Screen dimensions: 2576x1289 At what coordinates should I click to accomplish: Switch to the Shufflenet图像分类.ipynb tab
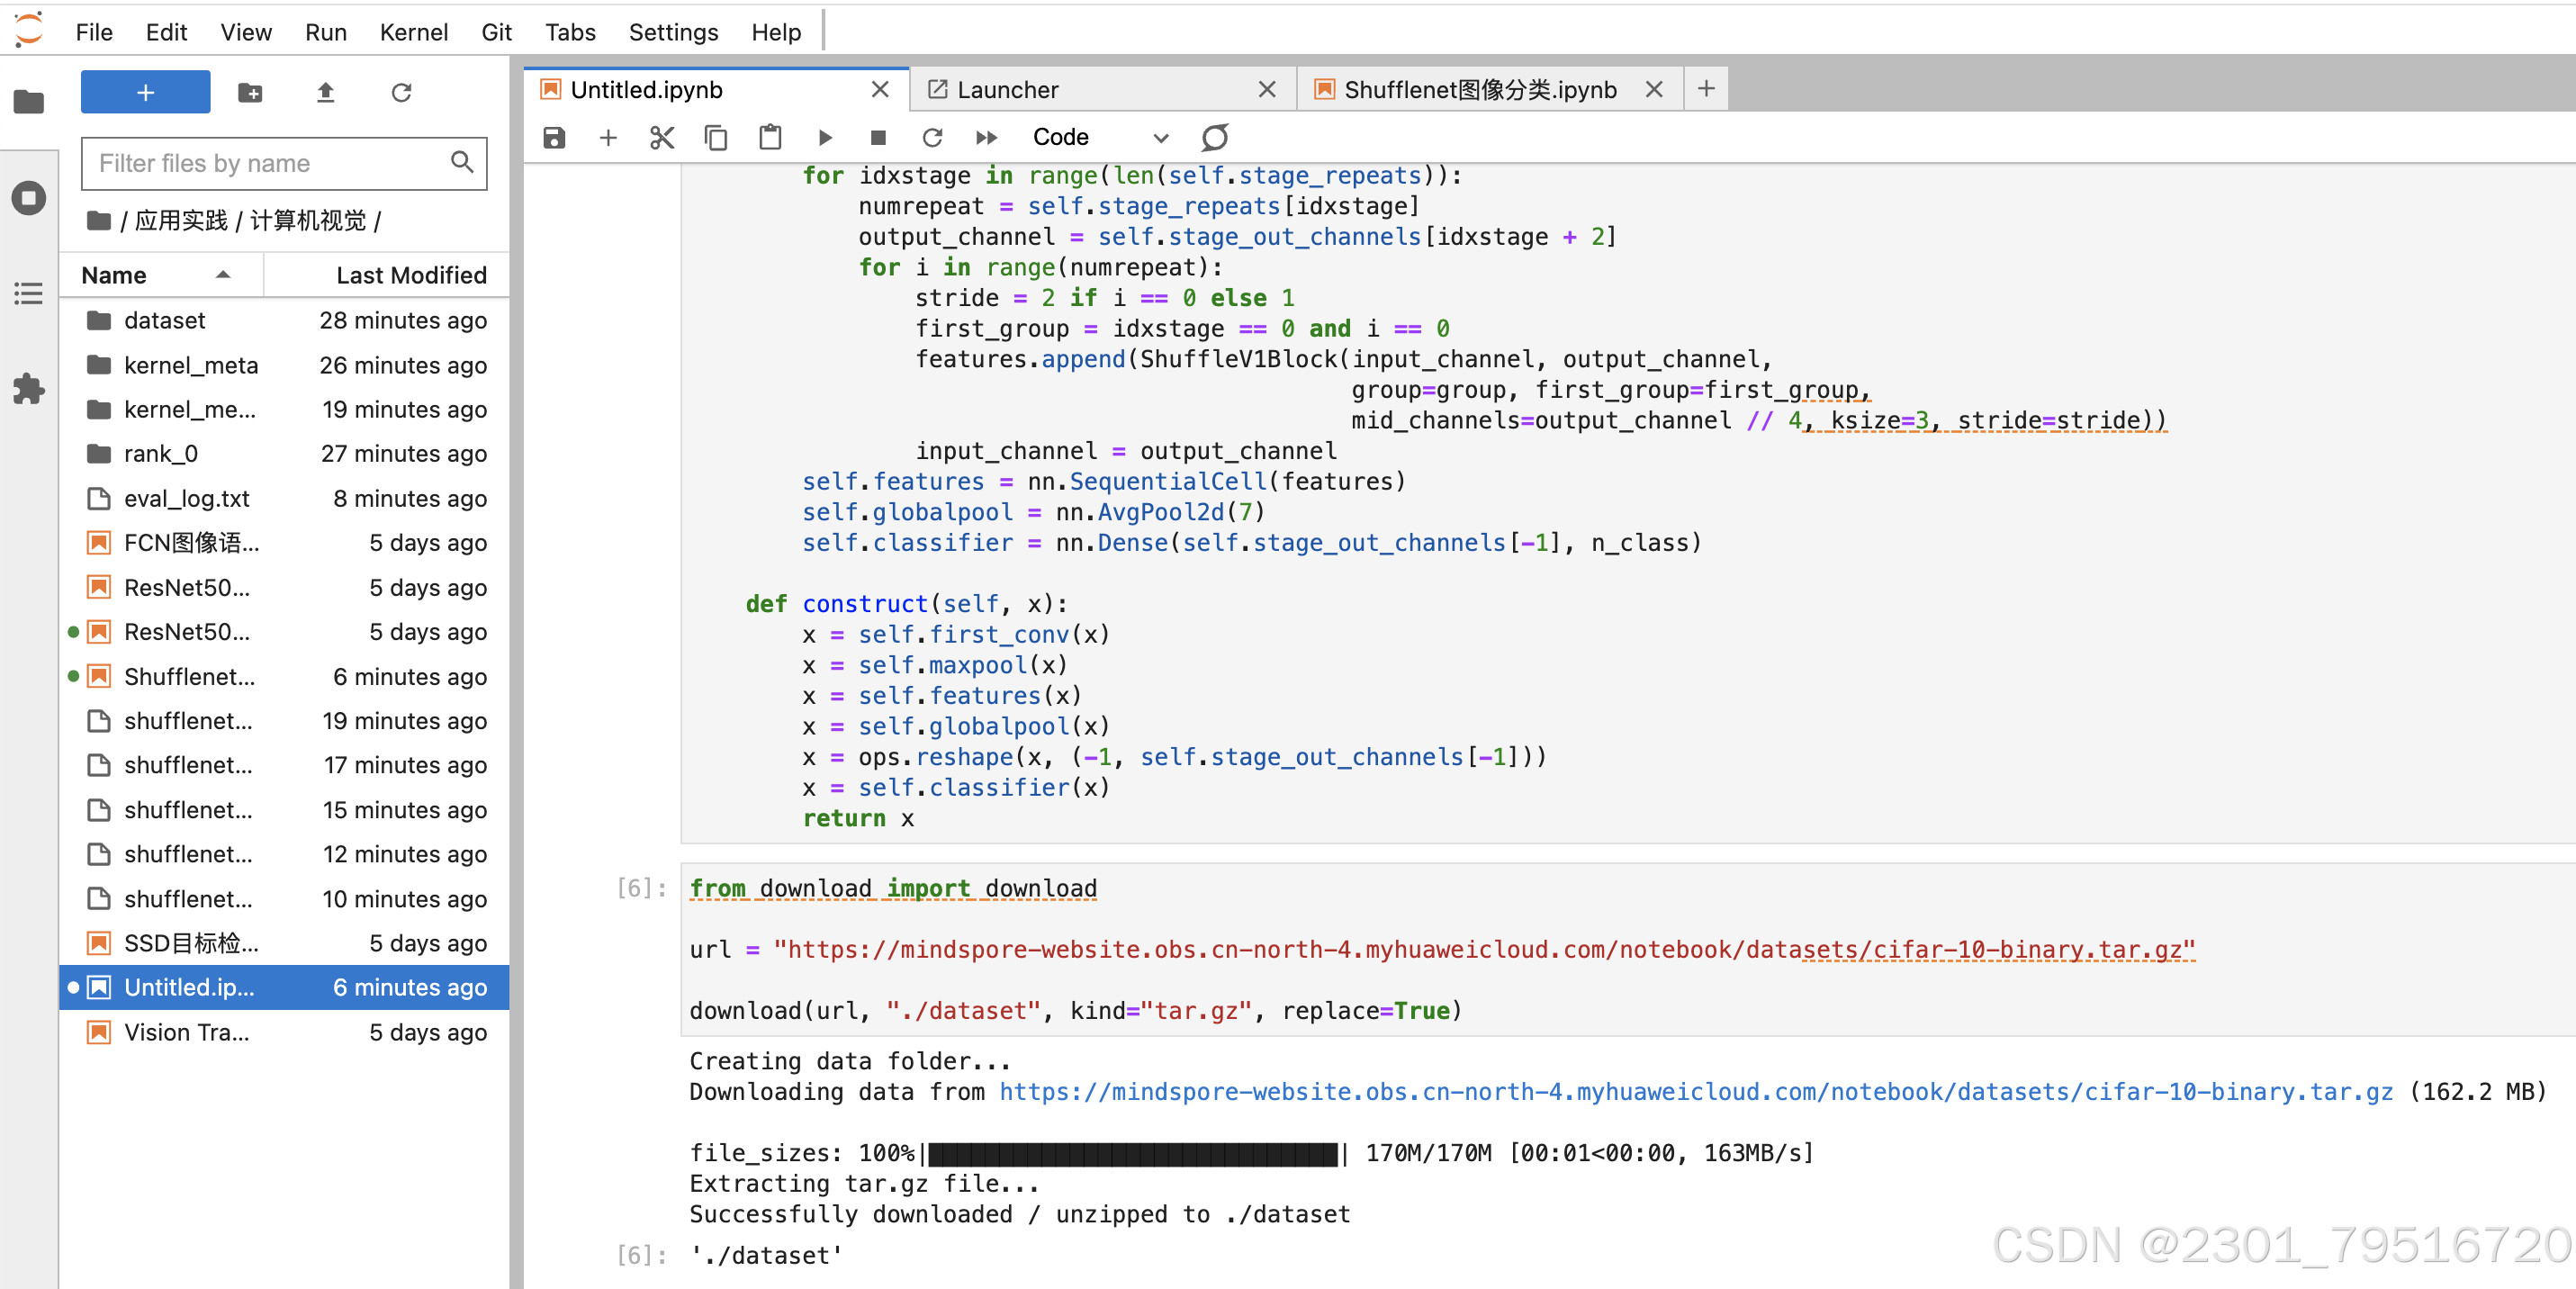[x=1479, y=90]
